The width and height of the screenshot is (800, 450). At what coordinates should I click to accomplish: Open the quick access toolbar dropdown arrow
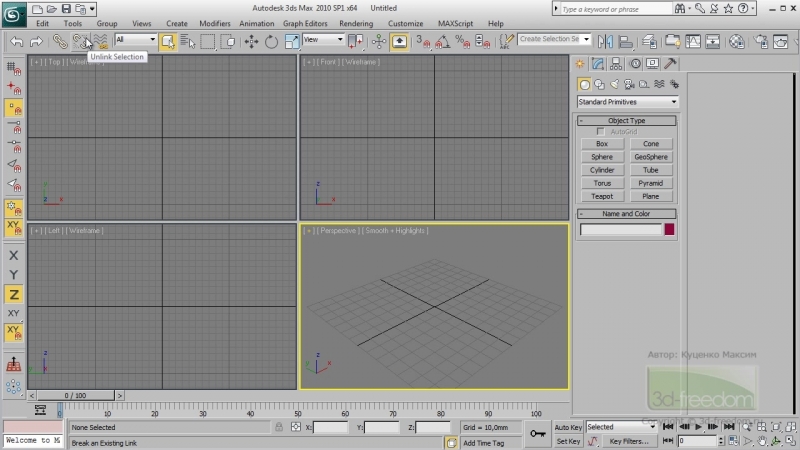[x=92, y=9]
